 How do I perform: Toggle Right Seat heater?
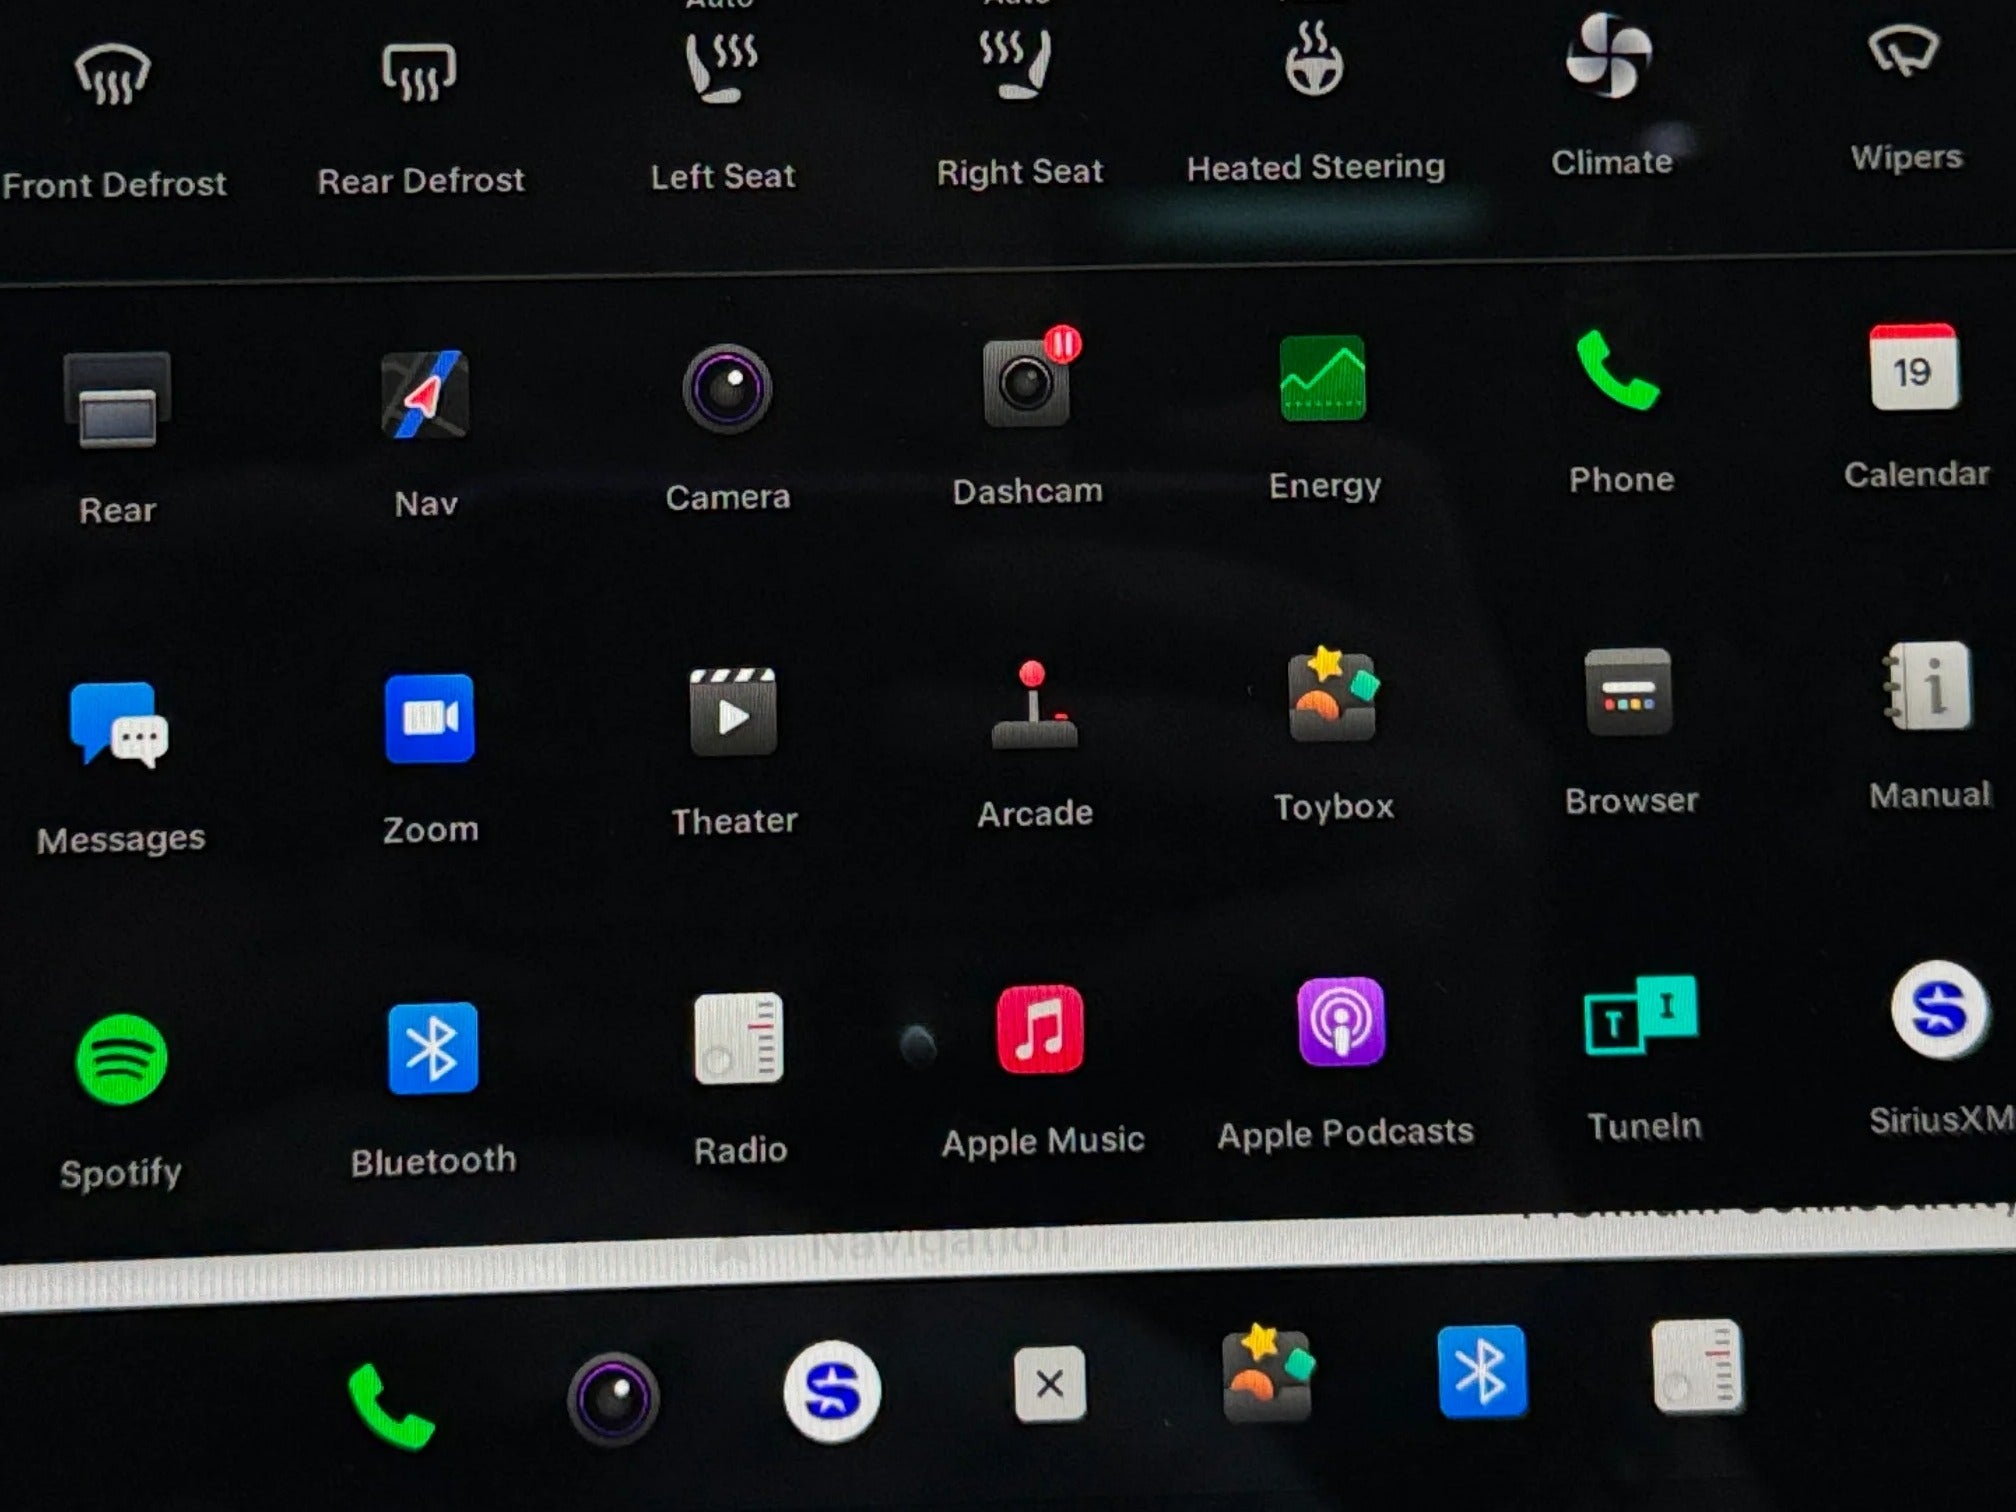[1016, 63]
